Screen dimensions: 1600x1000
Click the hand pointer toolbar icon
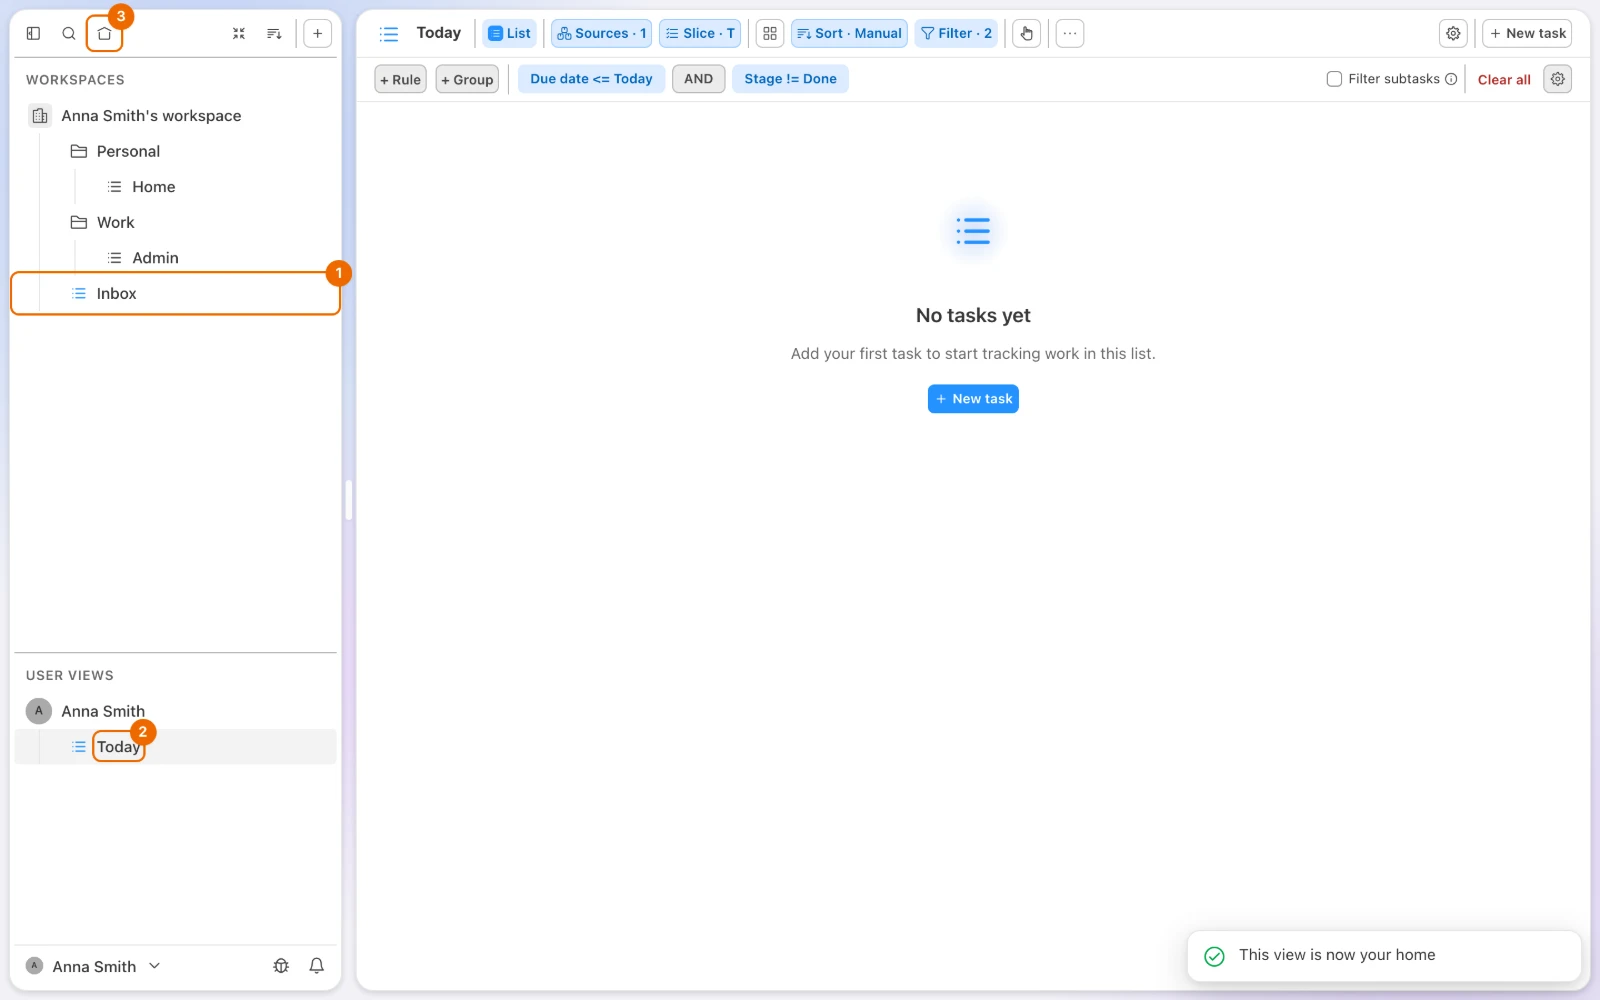pos(1027,33)
